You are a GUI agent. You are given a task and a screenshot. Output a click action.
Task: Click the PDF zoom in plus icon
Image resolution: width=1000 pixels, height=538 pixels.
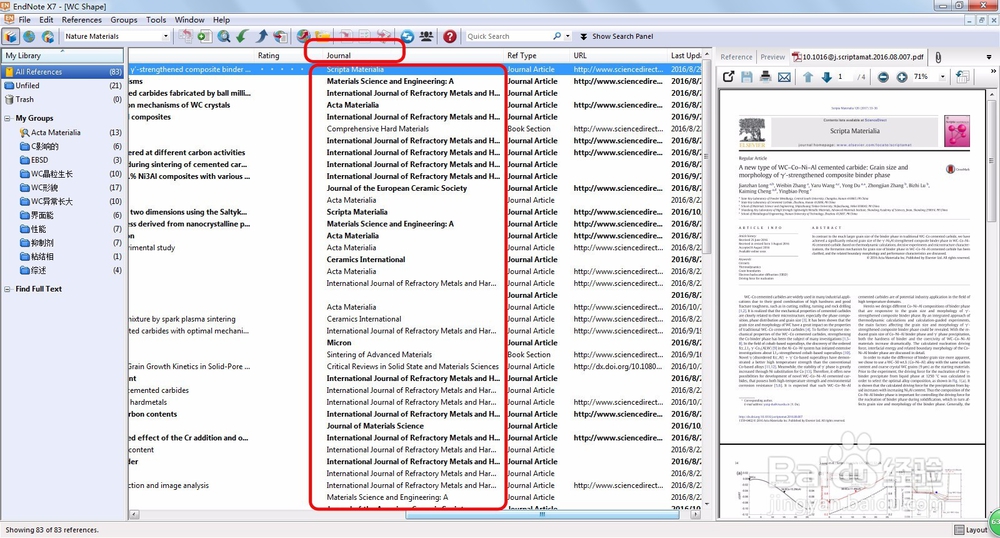tap(902, 77)
